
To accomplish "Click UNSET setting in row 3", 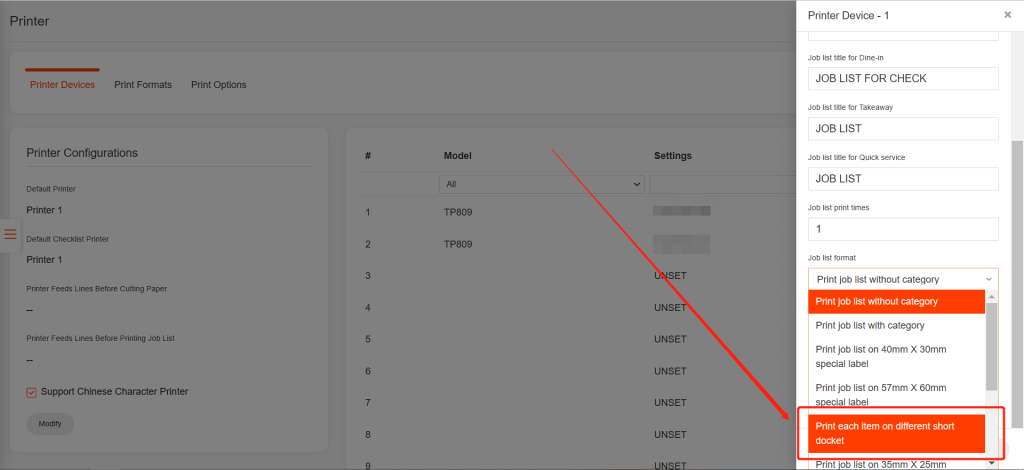I will coord(670,276).
